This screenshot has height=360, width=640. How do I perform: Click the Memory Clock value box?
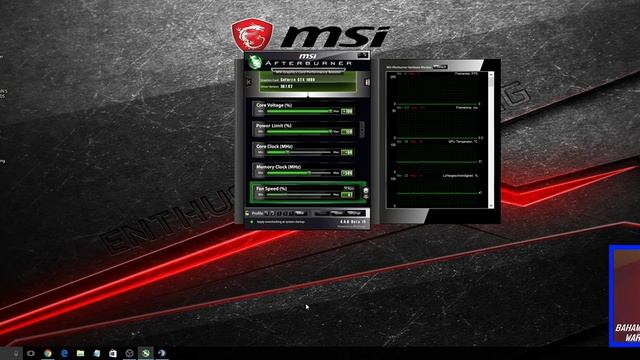pyautogui.click(x=347, y=173)
